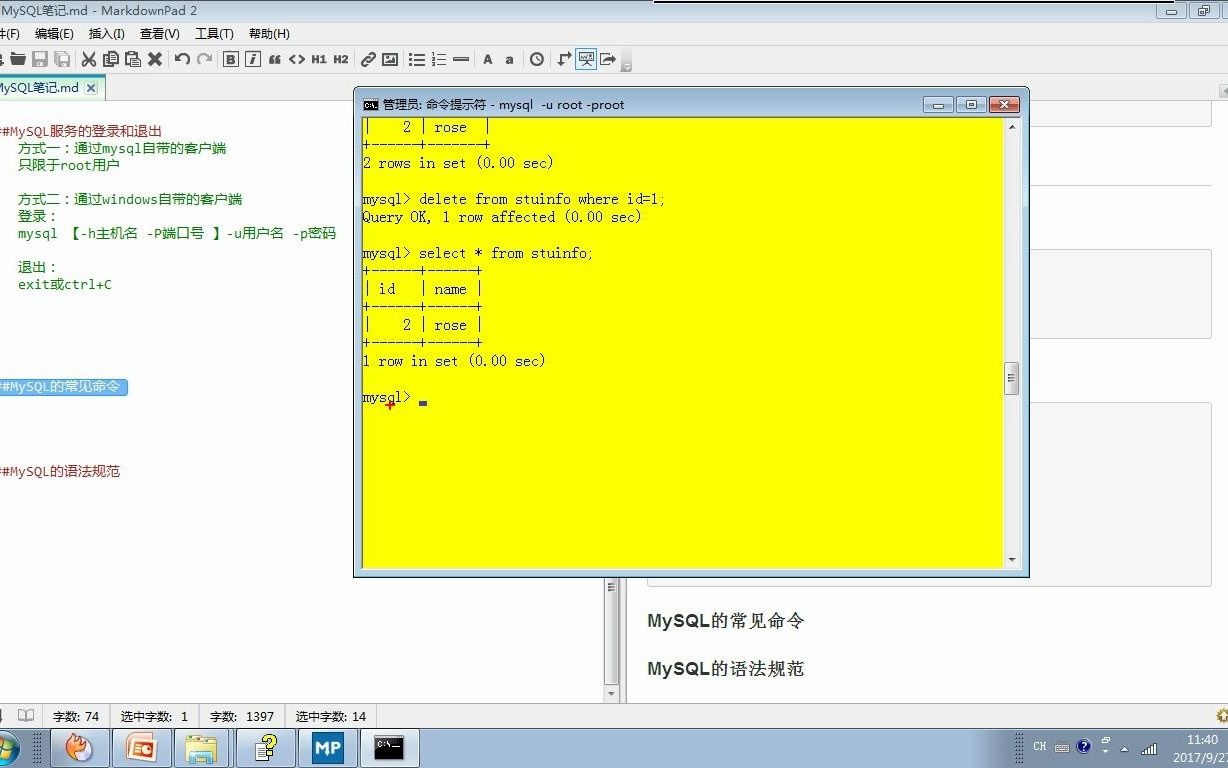Click the Paste toolbar icon
Screen dimensions: 1228x768
pos(132,59)
